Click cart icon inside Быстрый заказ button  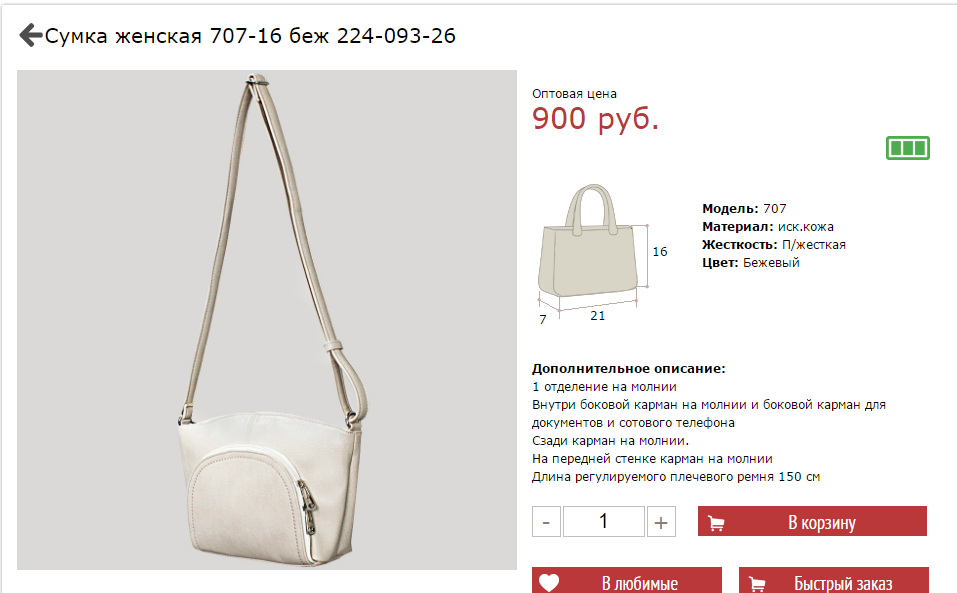tap(757, 584)
